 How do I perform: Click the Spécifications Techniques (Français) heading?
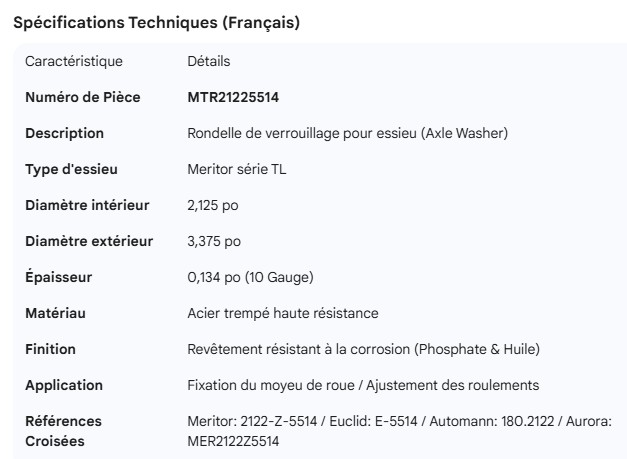pos(156,23)
